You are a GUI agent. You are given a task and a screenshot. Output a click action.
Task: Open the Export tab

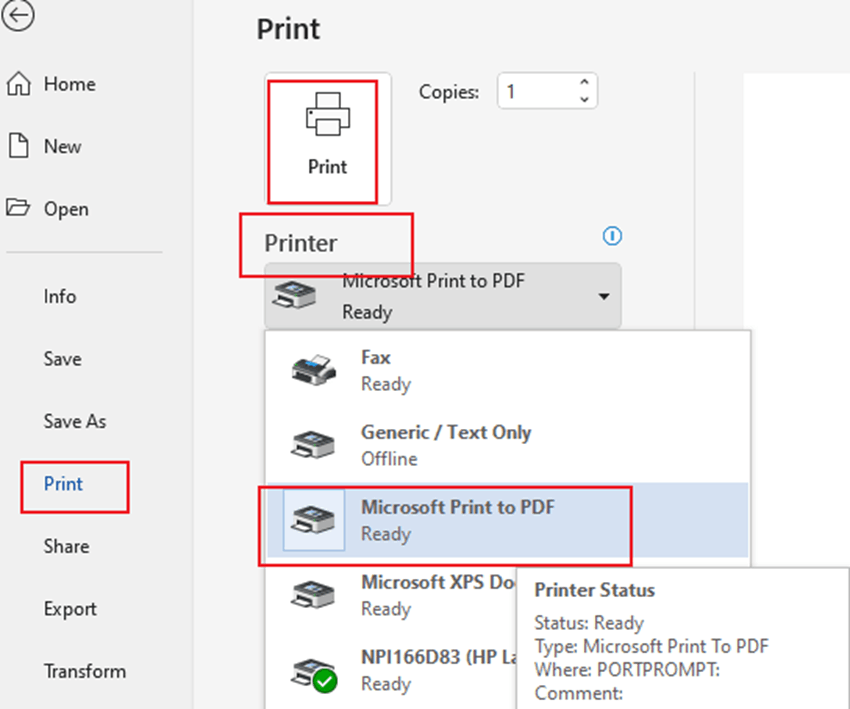click(70, 609)
